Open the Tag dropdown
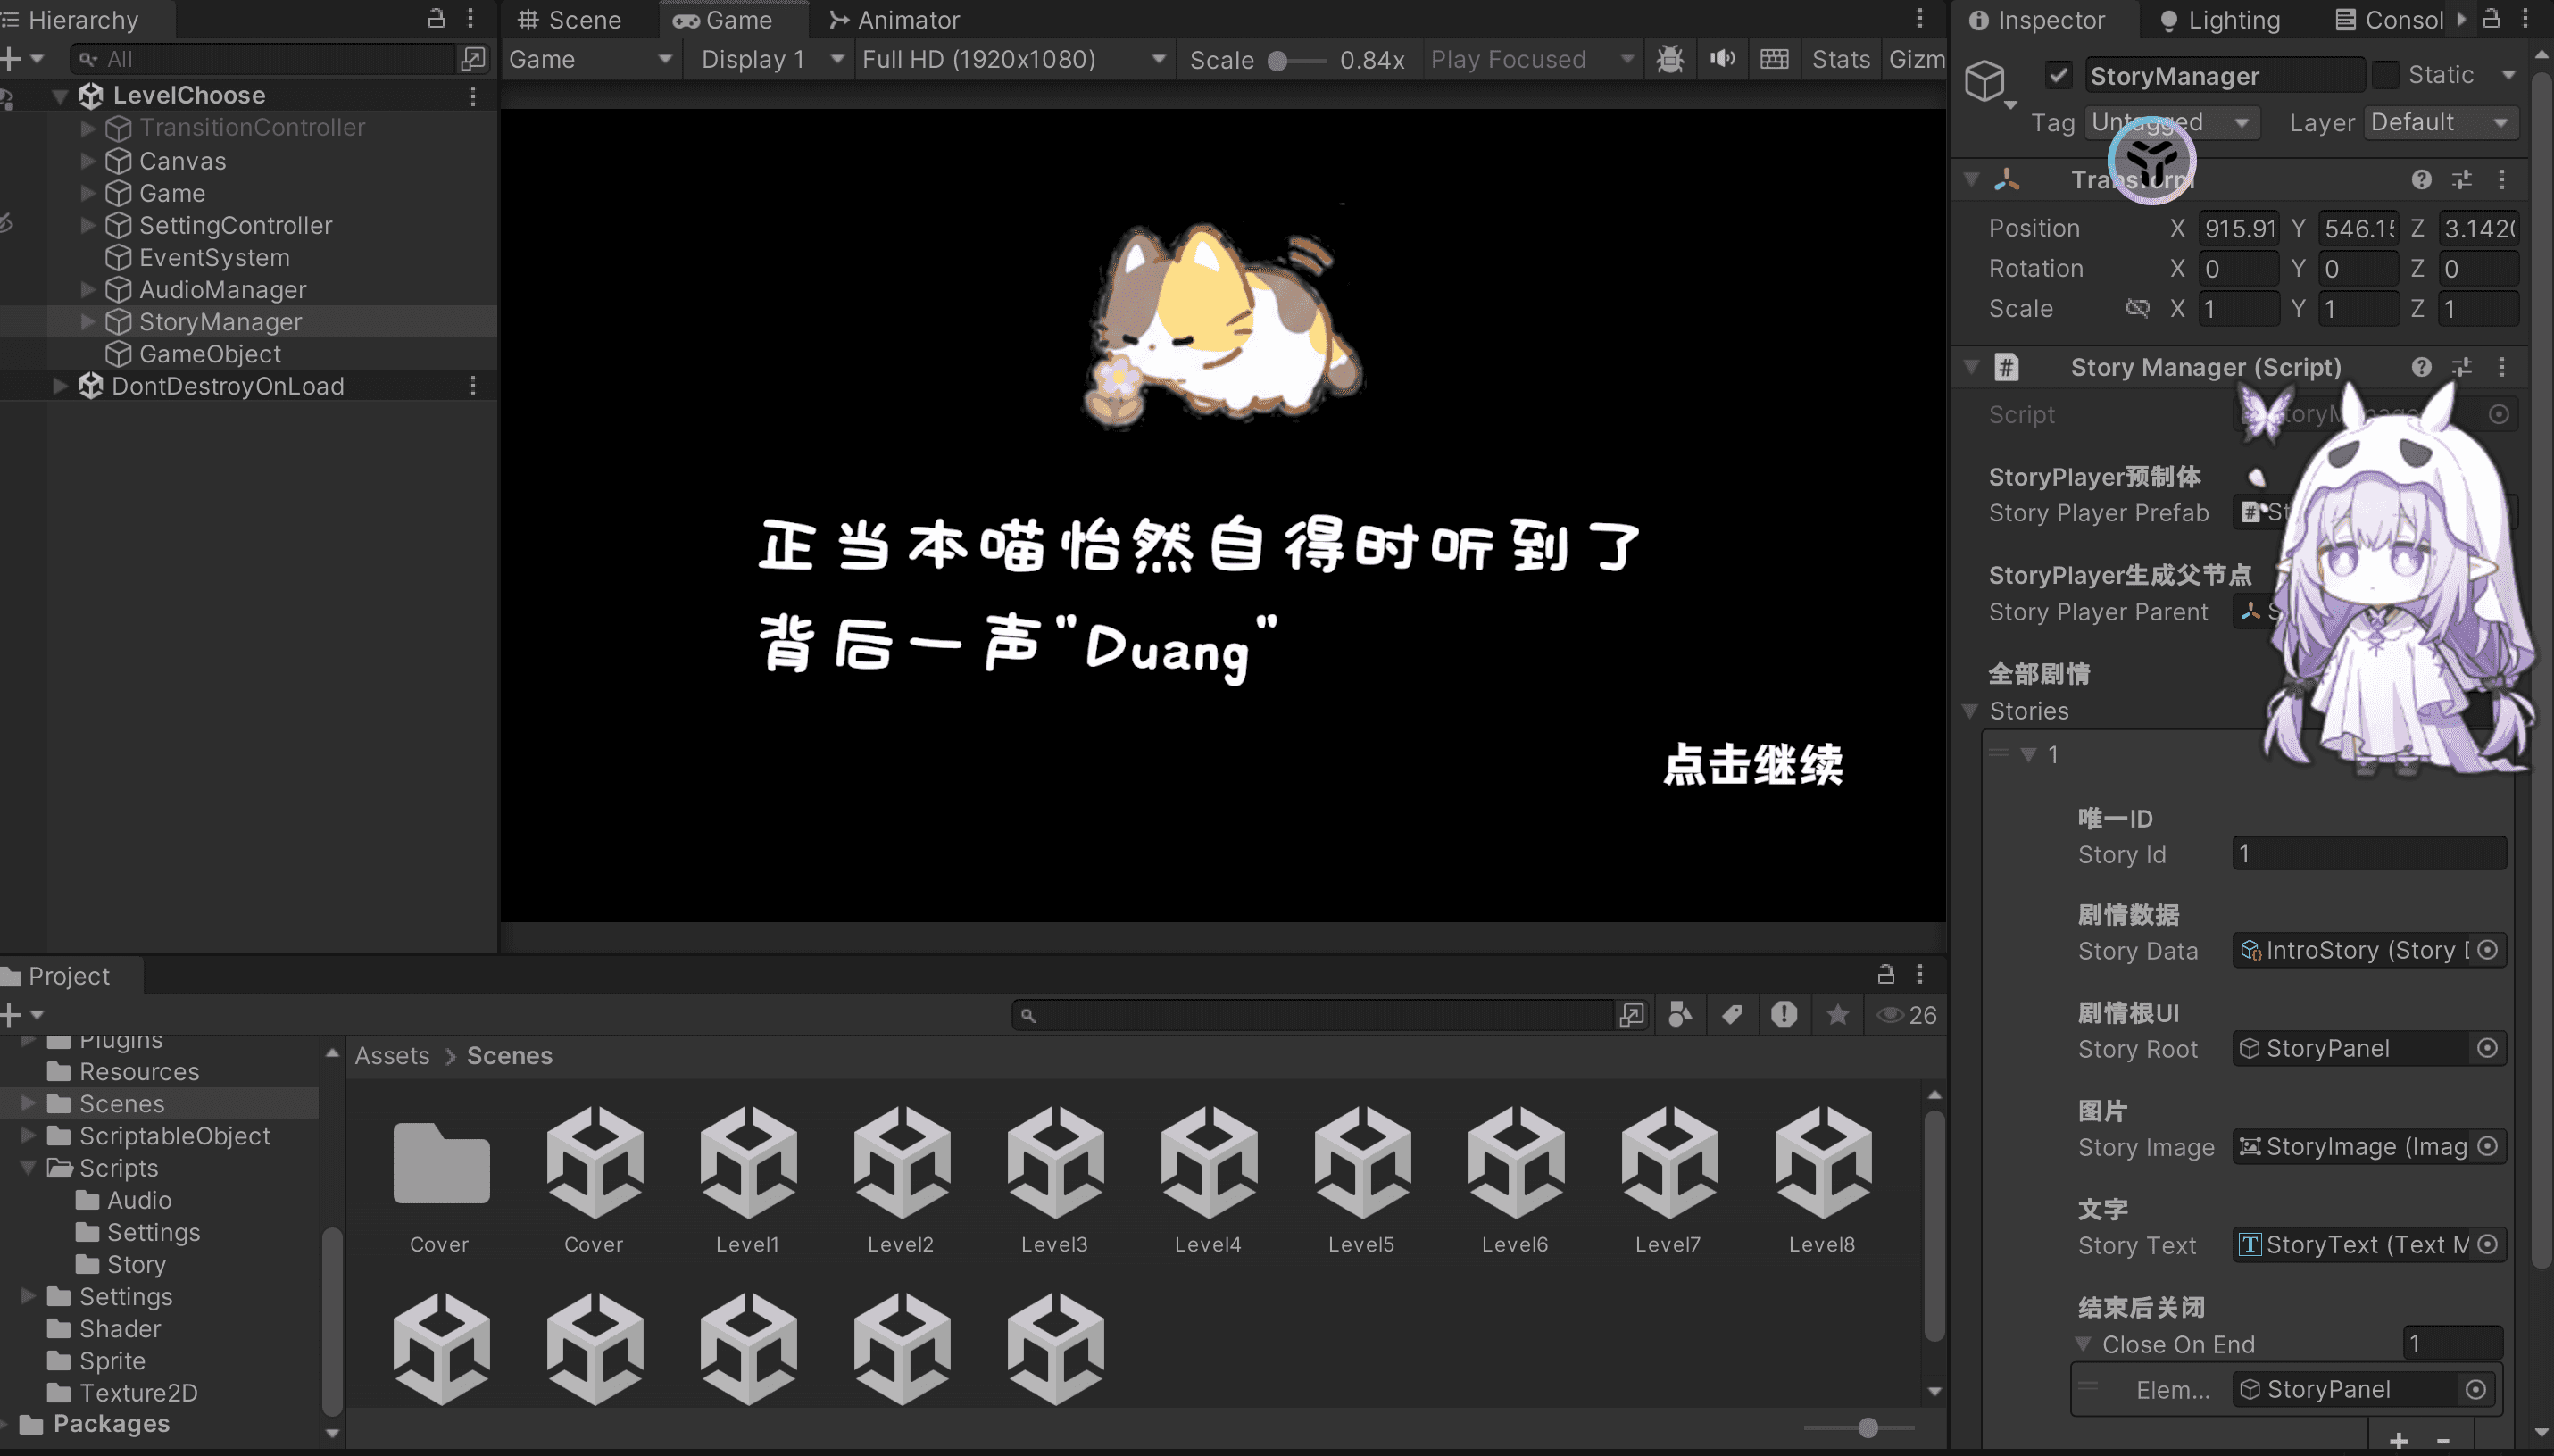This screenshot has height=1456, width=2554. pos(2171,122)
